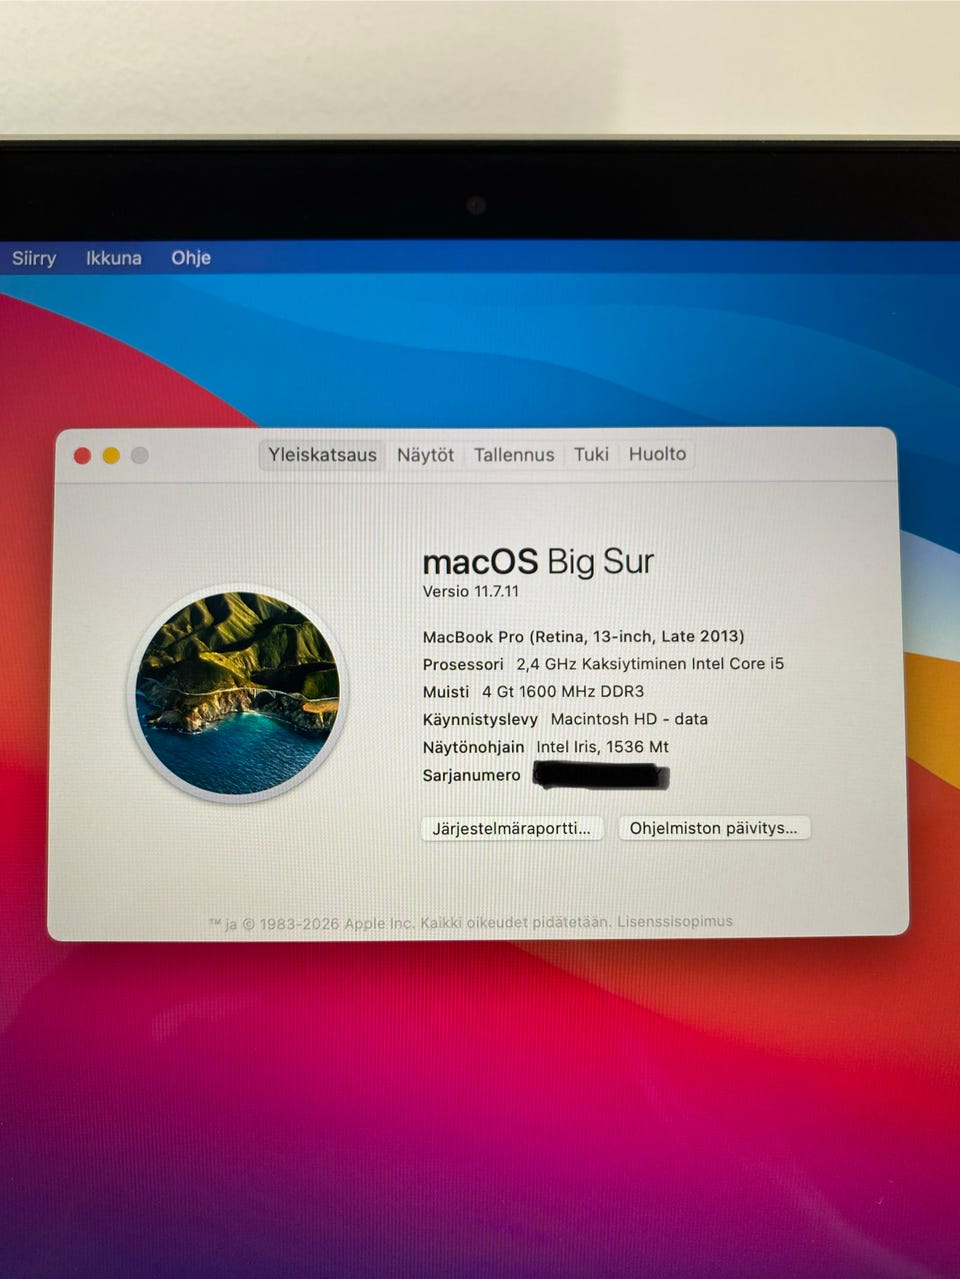Close the About This Mac window
This screenshot has height=1279, width=960.
click(x=83, y=456)
